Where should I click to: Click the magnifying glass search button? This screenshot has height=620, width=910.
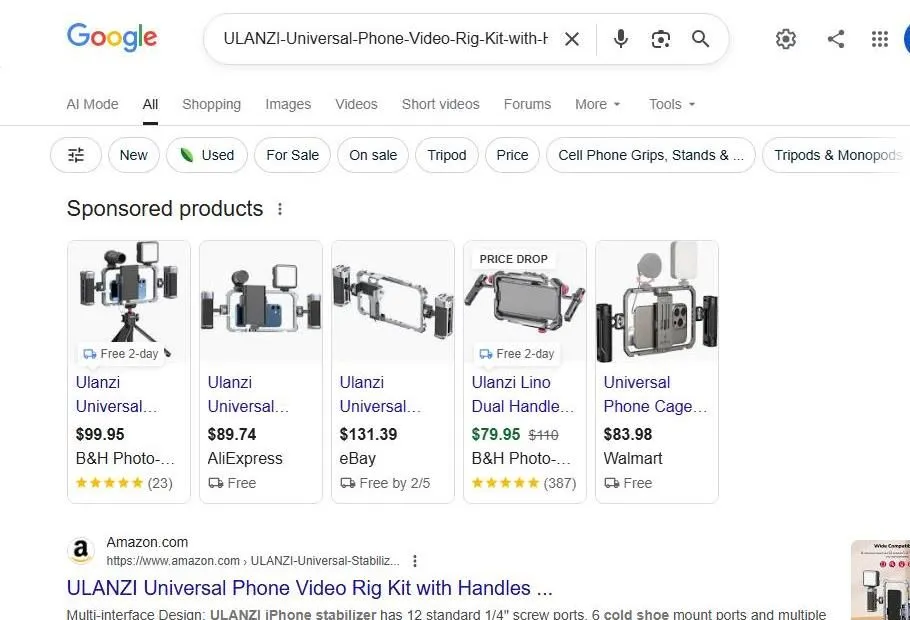(x=700, y=39)
